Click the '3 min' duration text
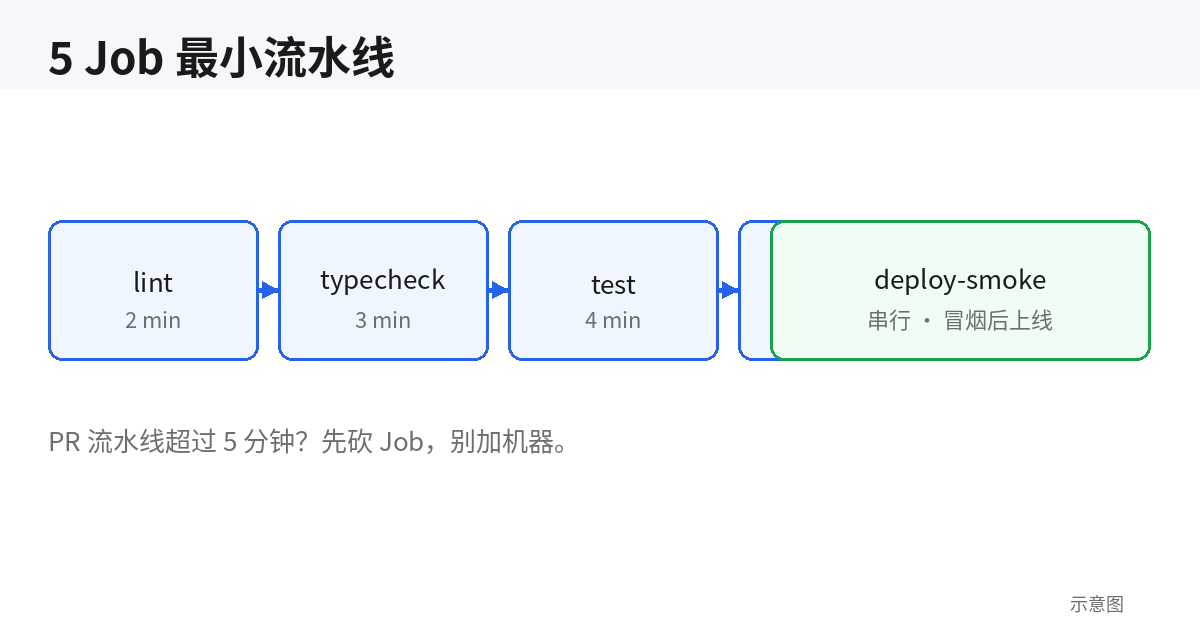The height and width of the screenshot is (630, 1200). click(383, 320)
